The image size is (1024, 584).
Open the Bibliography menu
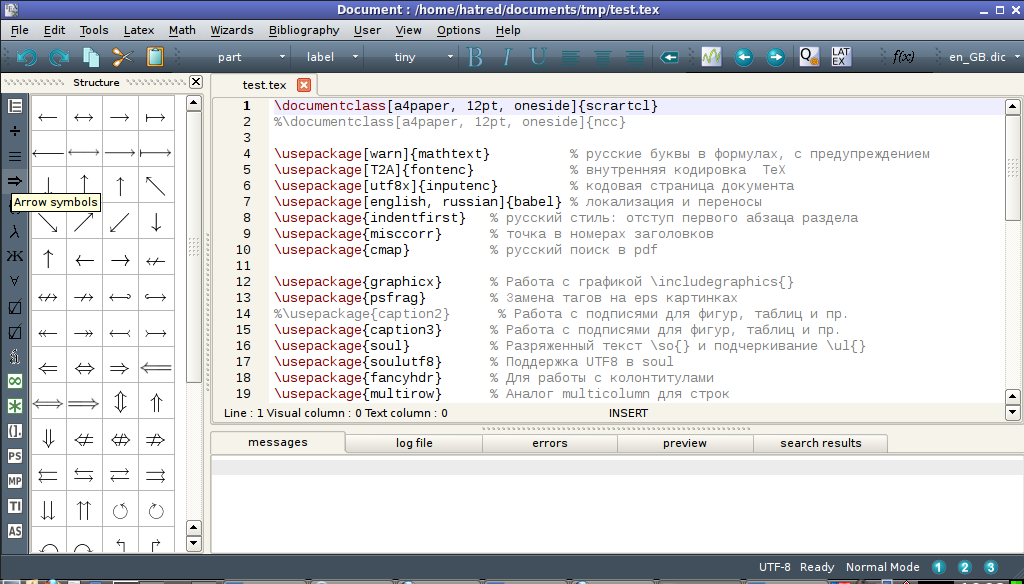304,30
